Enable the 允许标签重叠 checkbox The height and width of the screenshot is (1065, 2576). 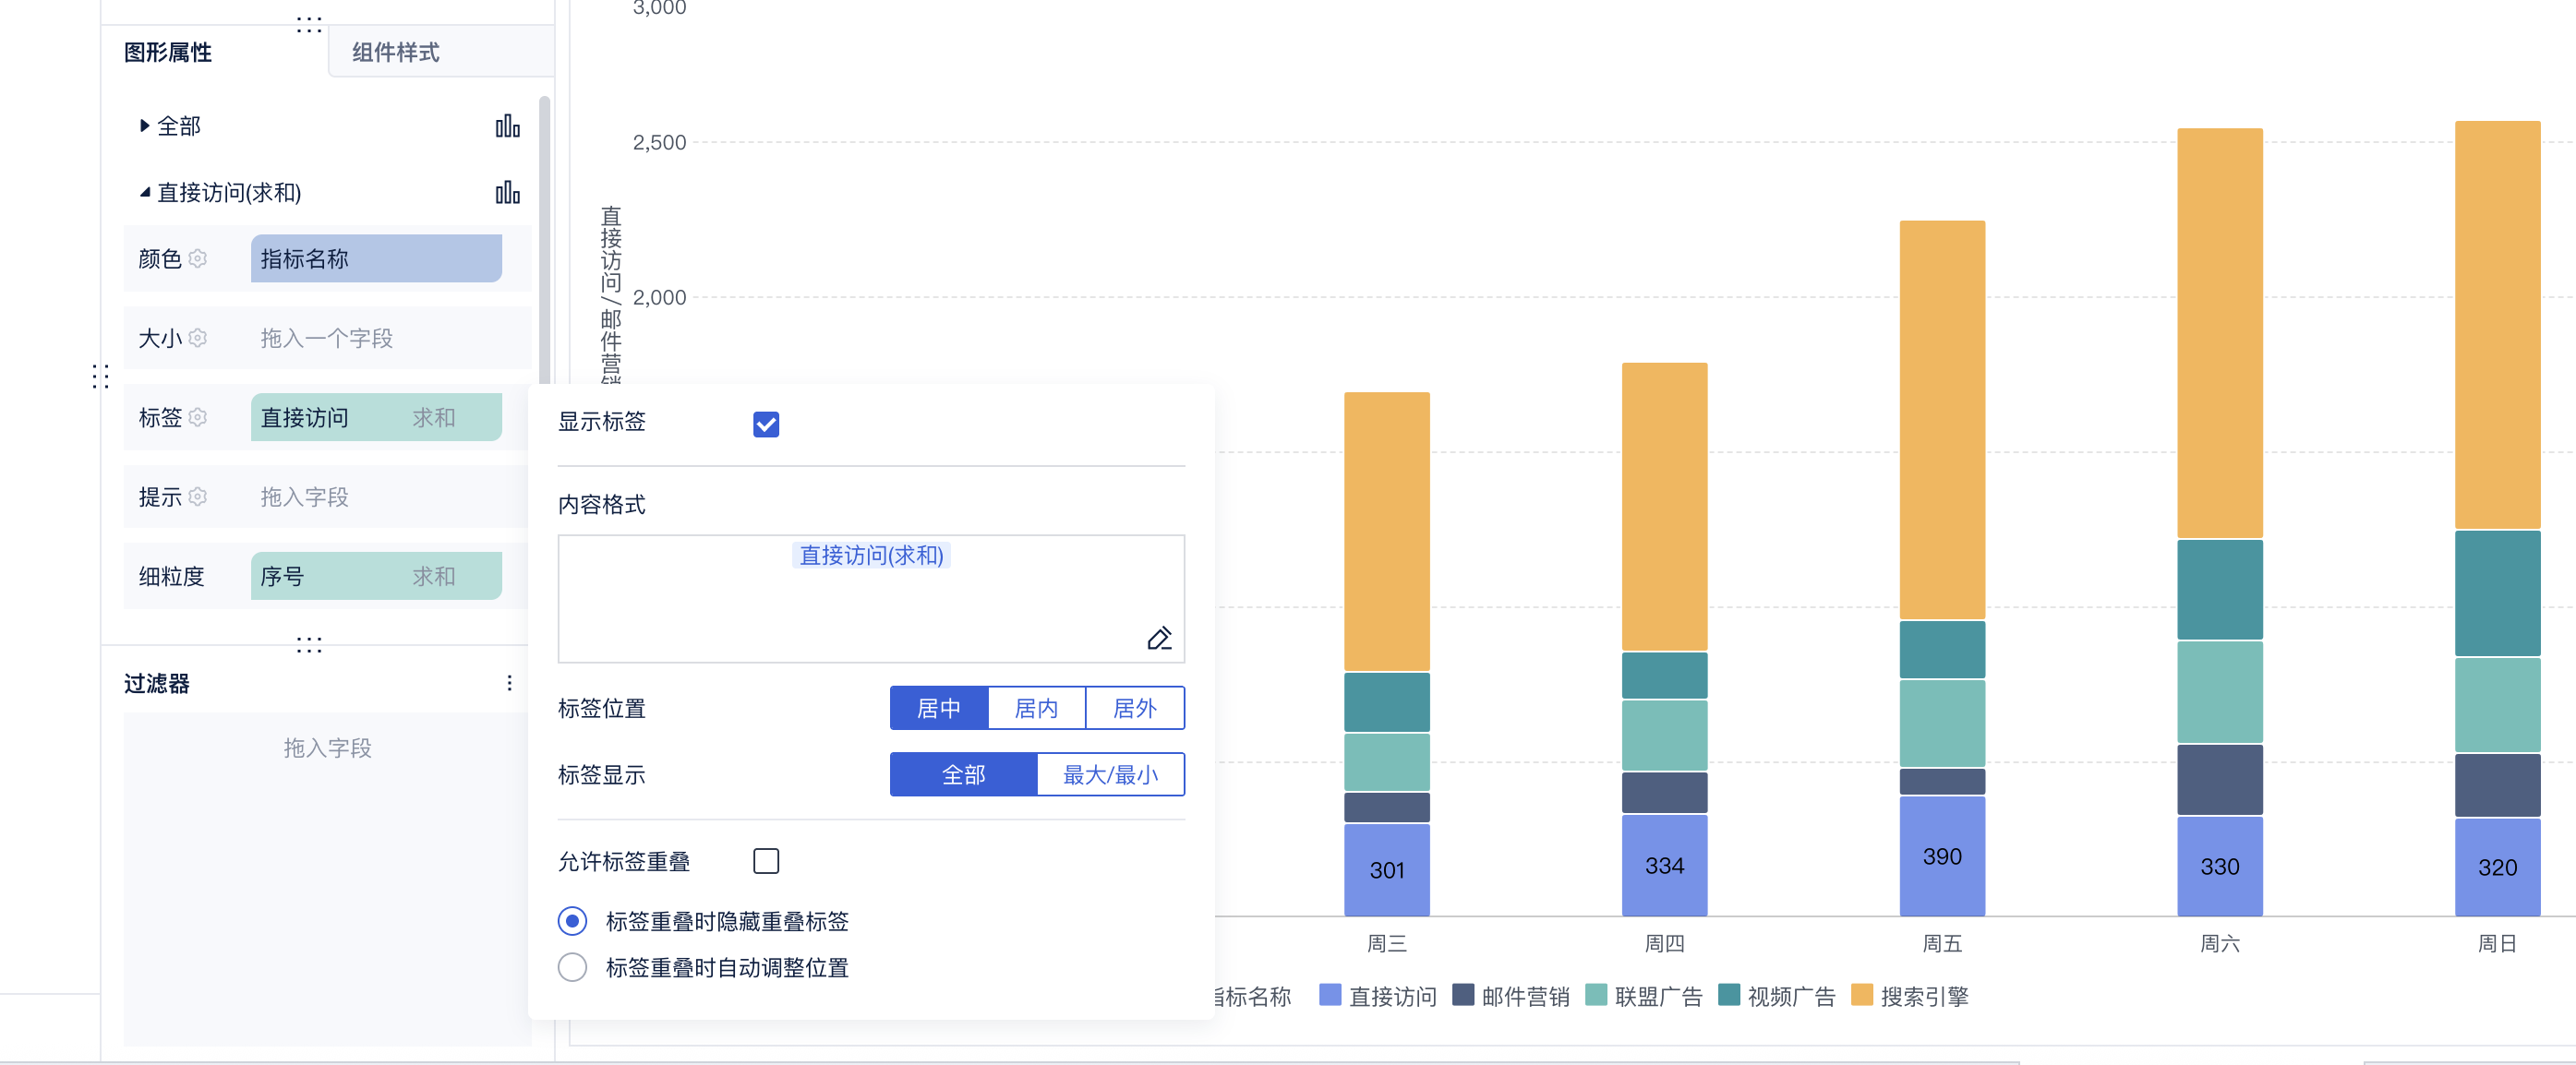click(766, 861)
